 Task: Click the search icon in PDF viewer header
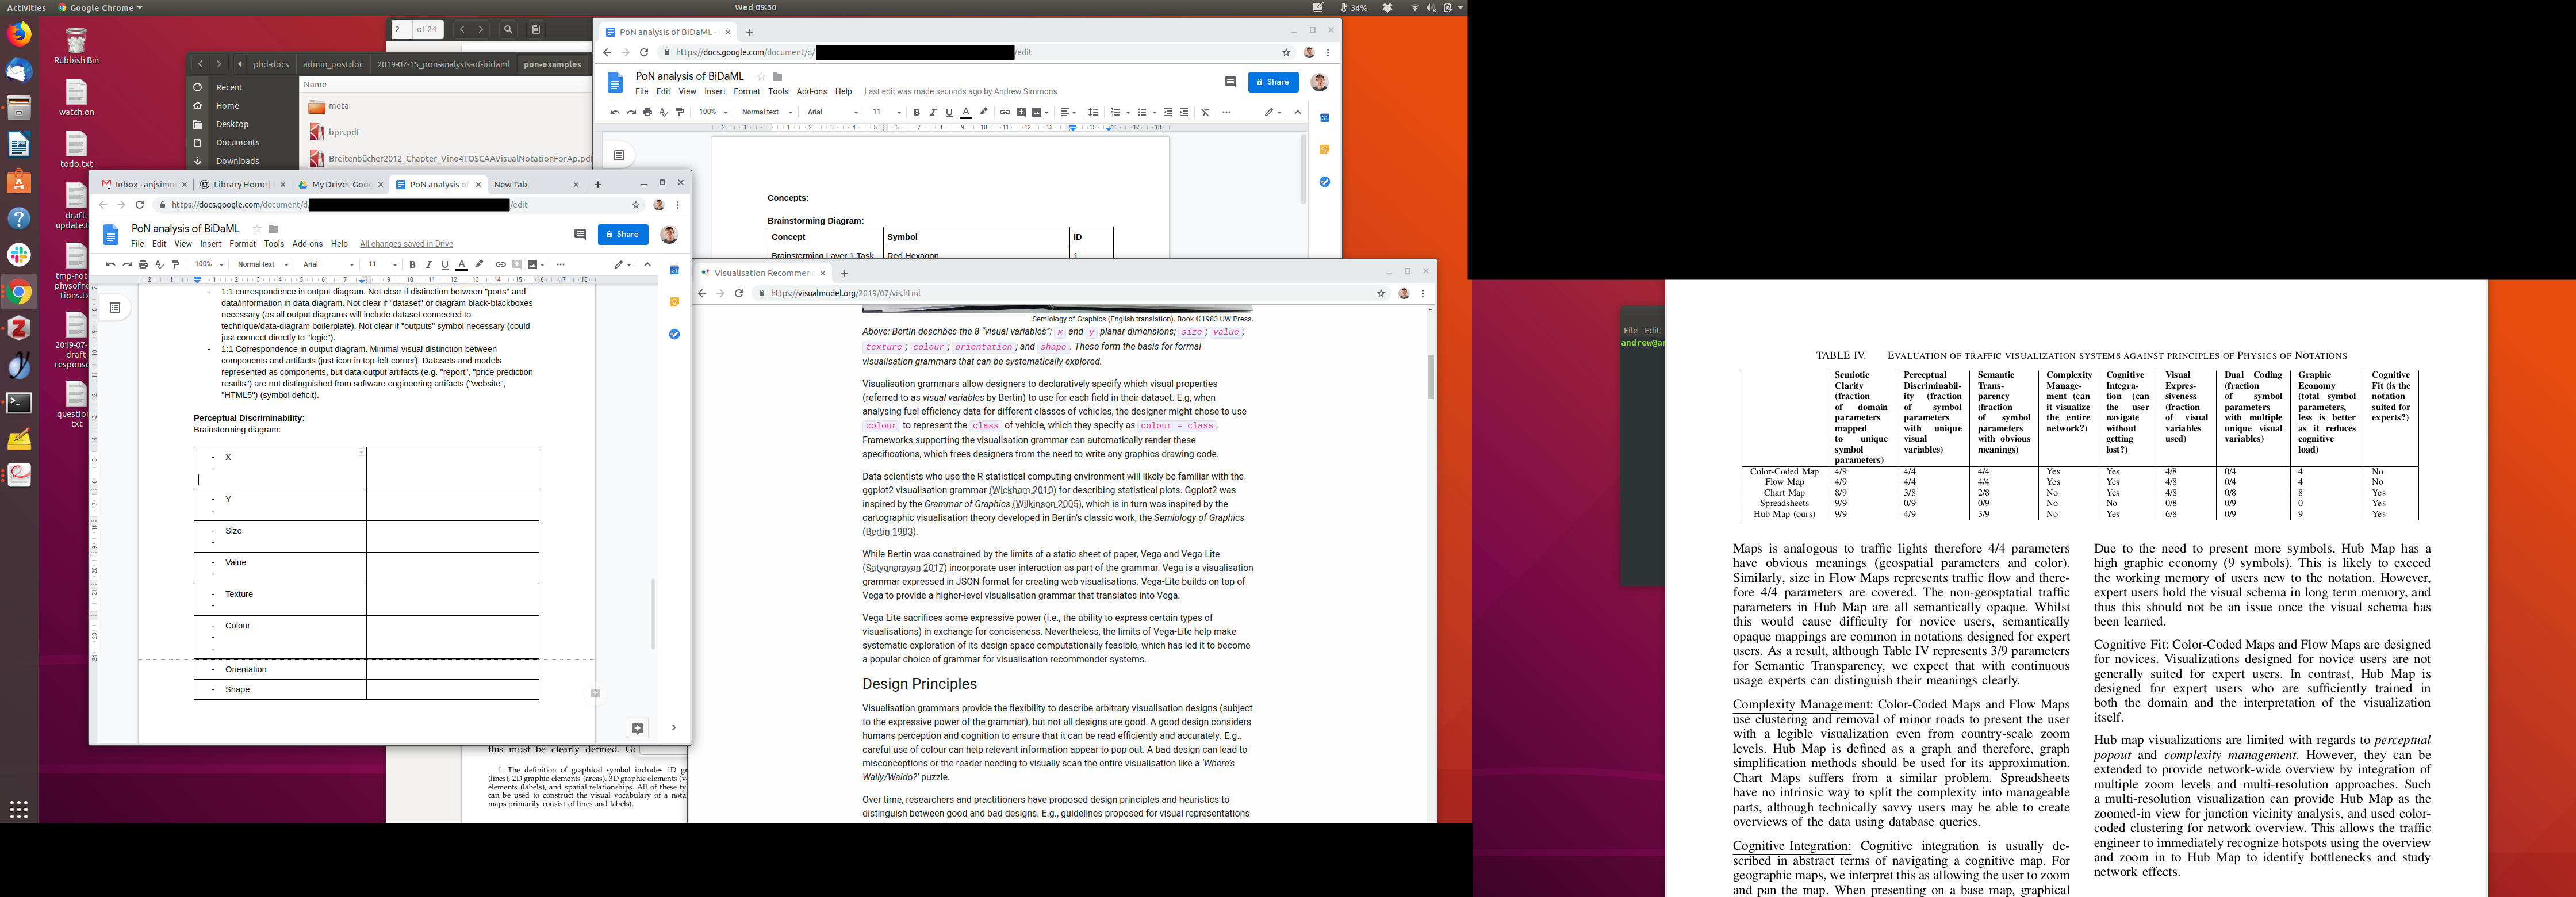[x=508, y=30]
